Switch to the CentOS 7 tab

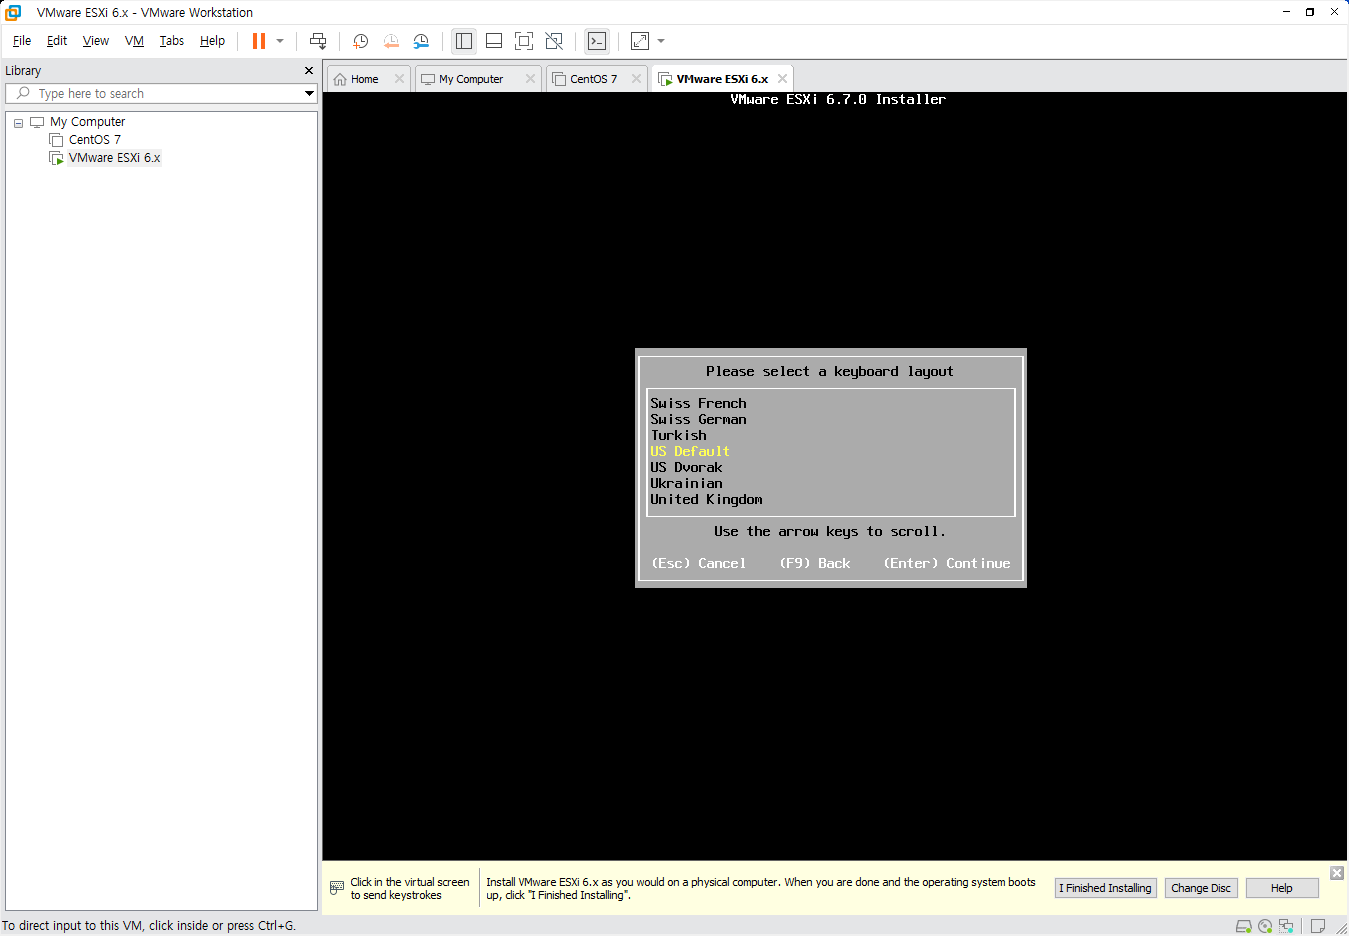coord(593,79)
